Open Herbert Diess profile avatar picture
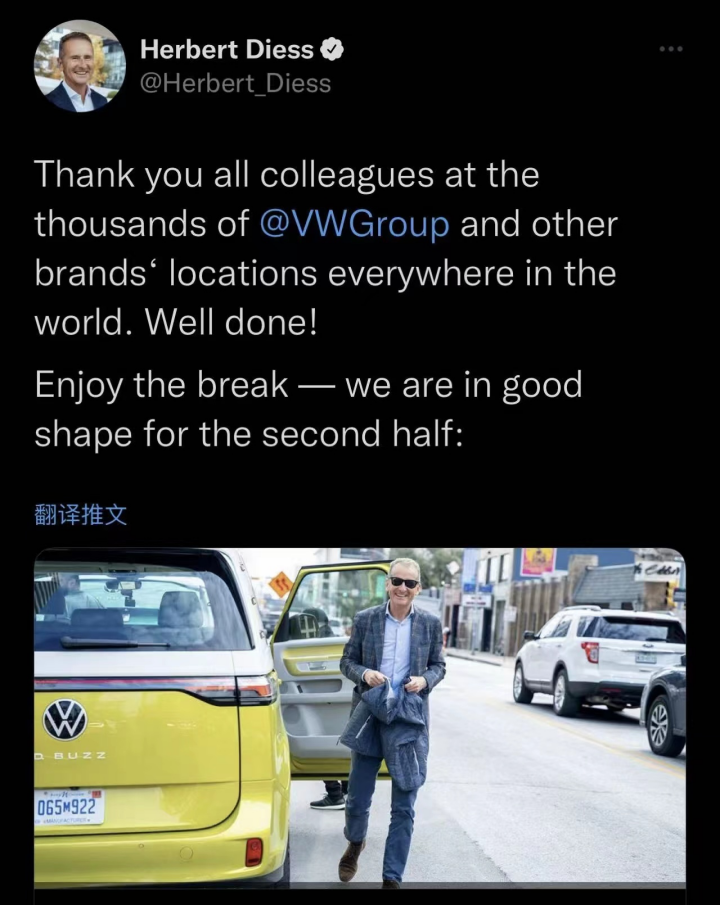720x905 pixels. pyautogui.click(x=80, y=66)
